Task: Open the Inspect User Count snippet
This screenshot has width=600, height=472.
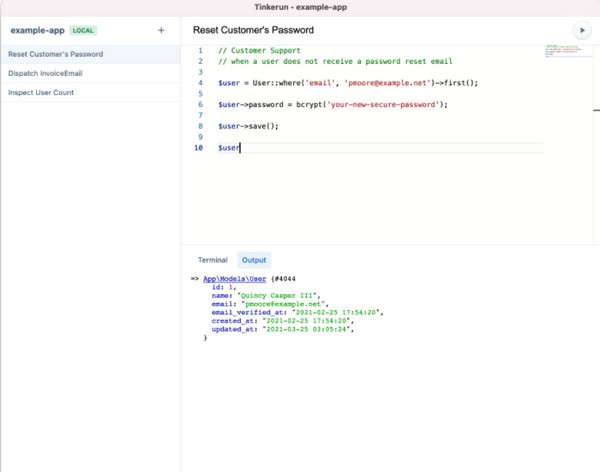Action: [x=41, y=93]
